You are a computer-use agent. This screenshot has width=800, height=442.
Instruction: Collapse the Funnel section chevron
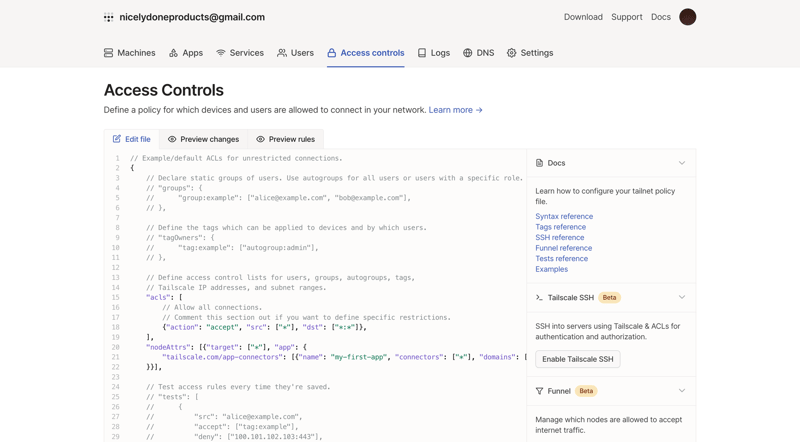[682, 390]
